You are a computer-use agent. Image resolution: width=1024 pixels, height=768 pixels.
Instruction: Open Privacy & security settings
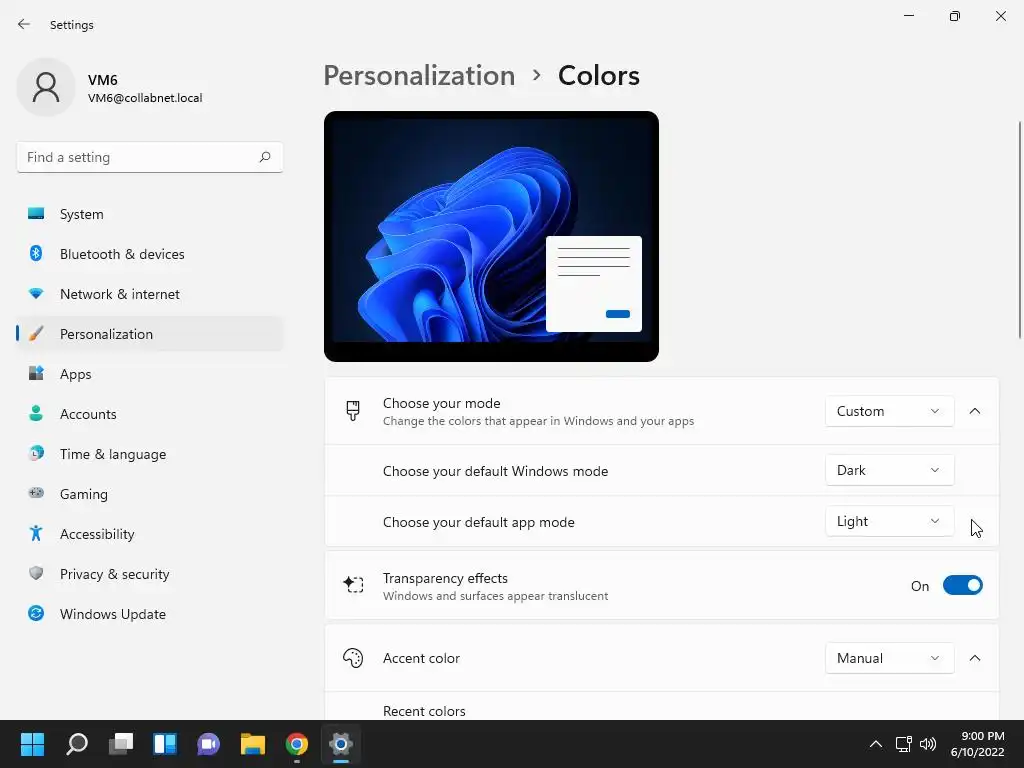[150, 573]
